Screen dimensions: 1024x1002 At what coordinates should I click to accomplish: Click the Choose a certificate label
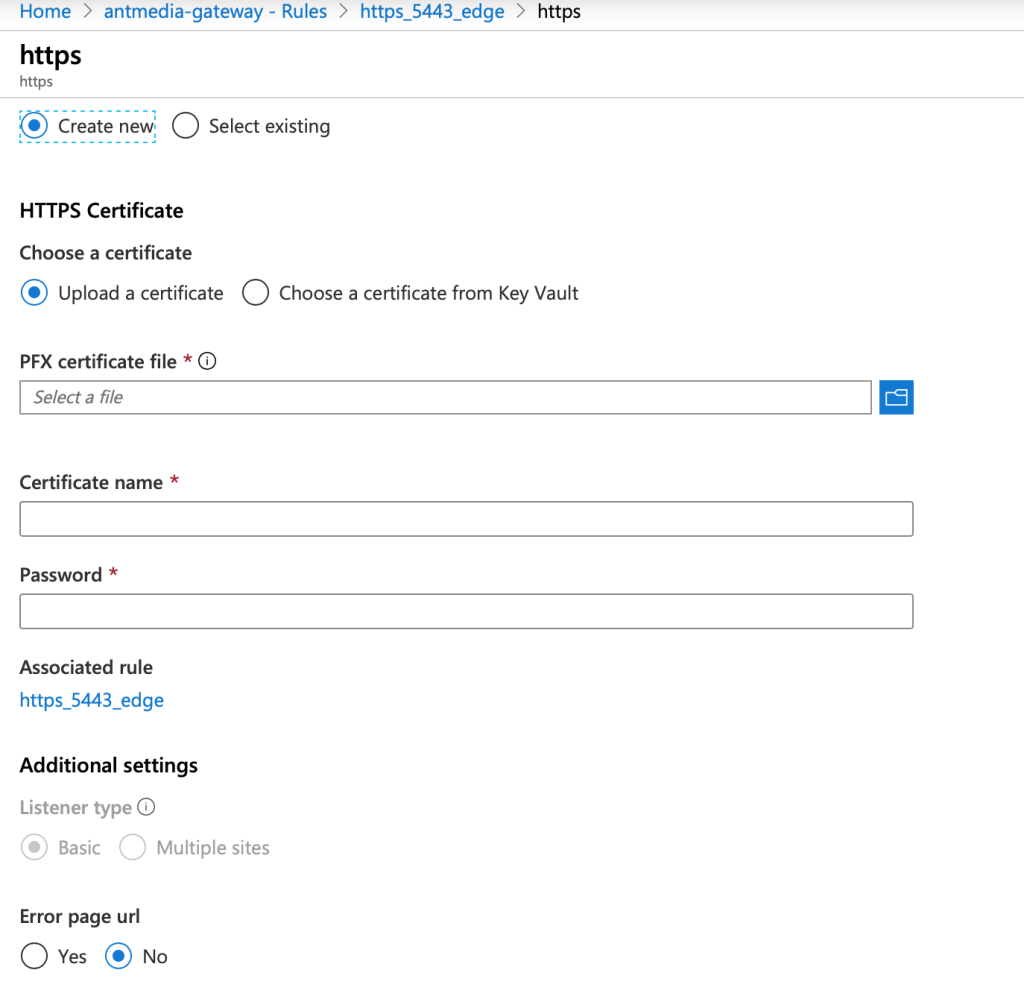click(x=106, y=253)
